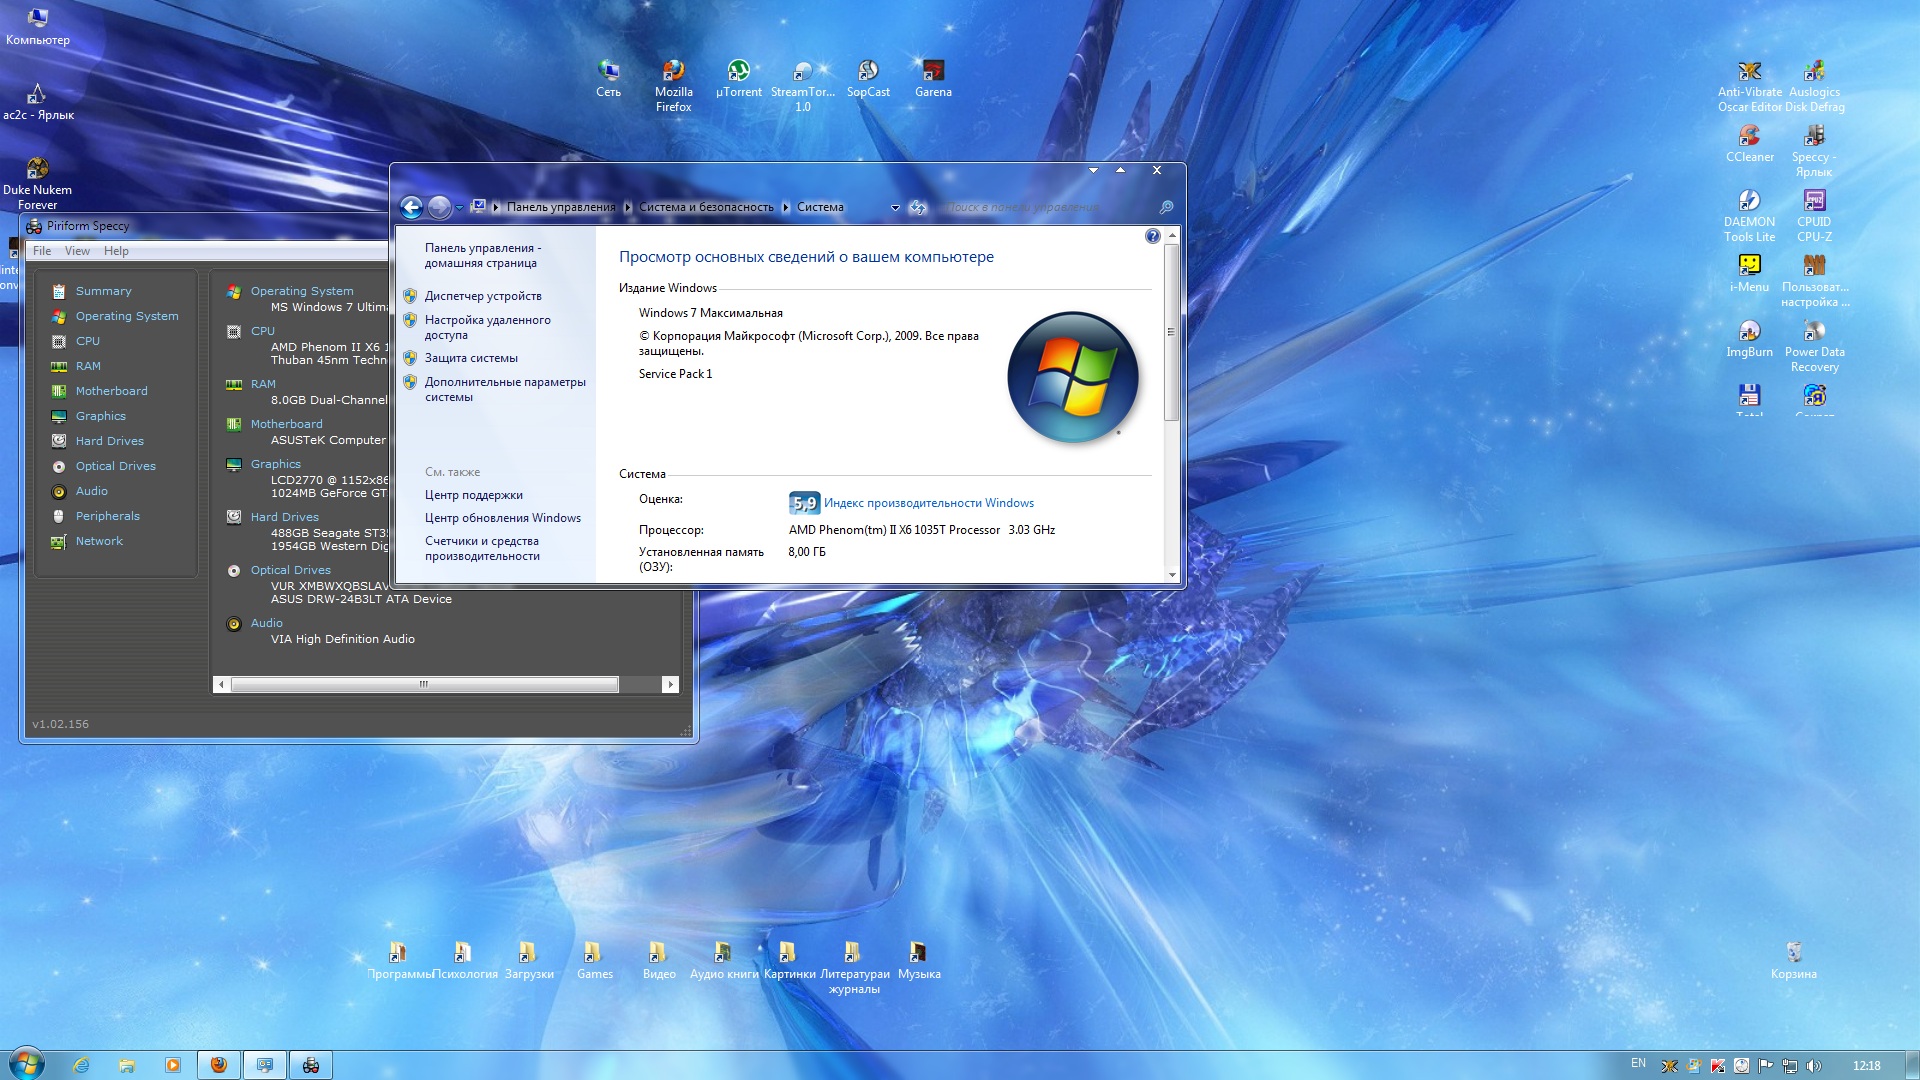Click Speccy horizontal scrollbar right arrow
1920x1080 pixels.
coord(670,685)
